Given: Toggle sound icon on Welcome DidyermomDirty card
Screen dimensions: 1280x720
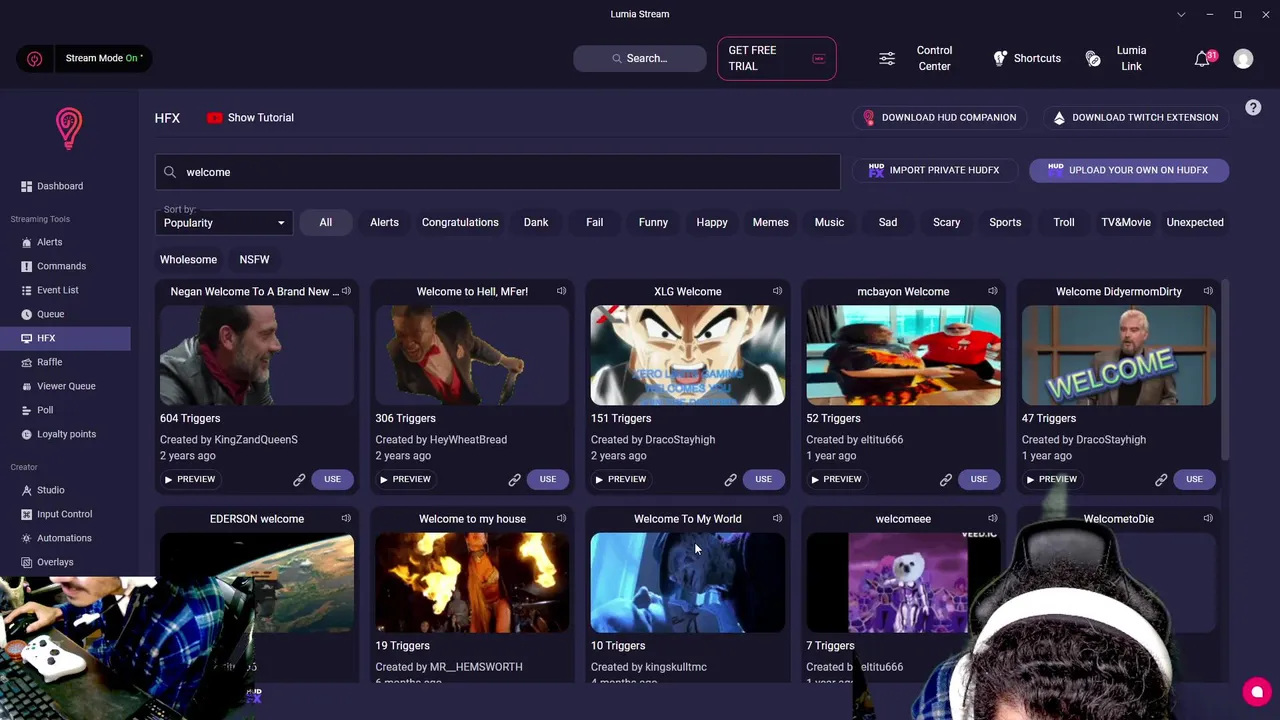Looking at the screenshot, I should tap(1208, 291).
